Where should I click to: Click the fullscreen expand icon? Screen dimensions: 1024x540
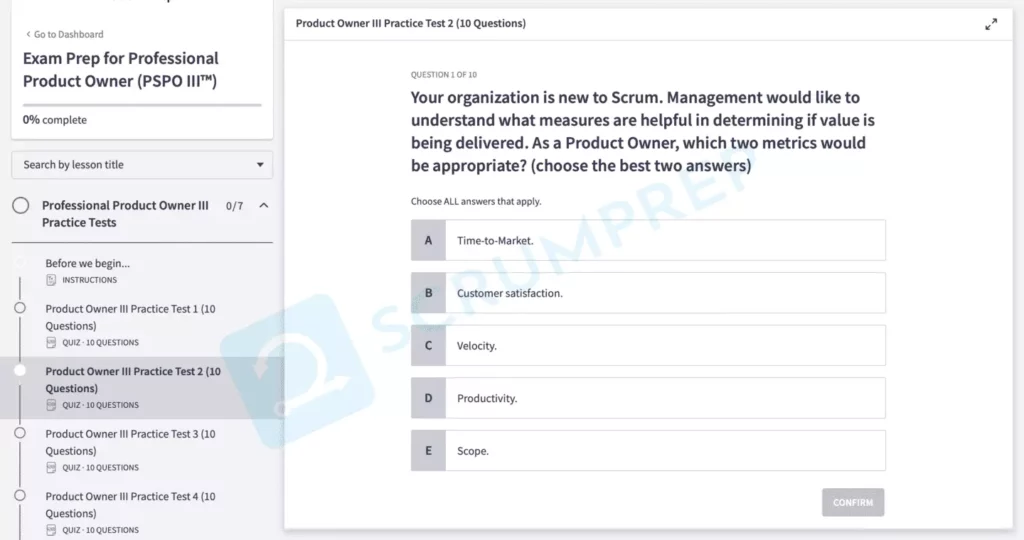pyautogui.click(x=991, y=24)
